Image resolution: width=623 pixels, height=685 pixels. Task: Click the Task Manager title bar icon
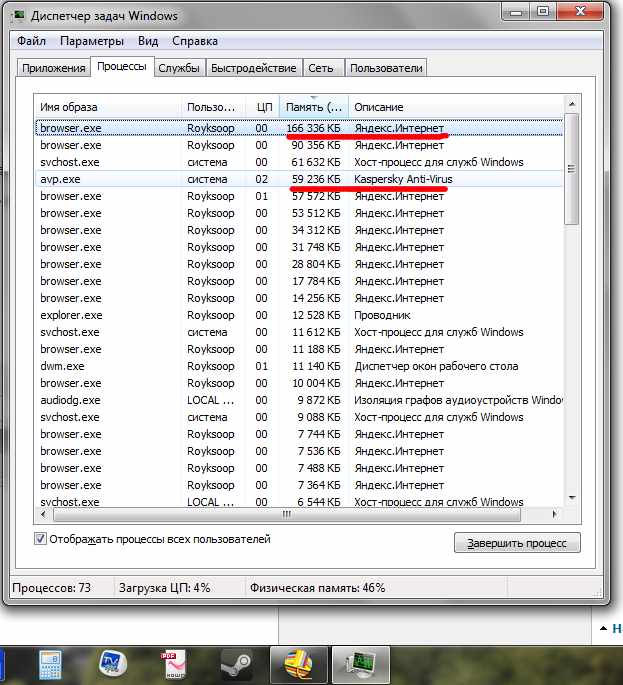pyautogui.click(x=19, y=16)
